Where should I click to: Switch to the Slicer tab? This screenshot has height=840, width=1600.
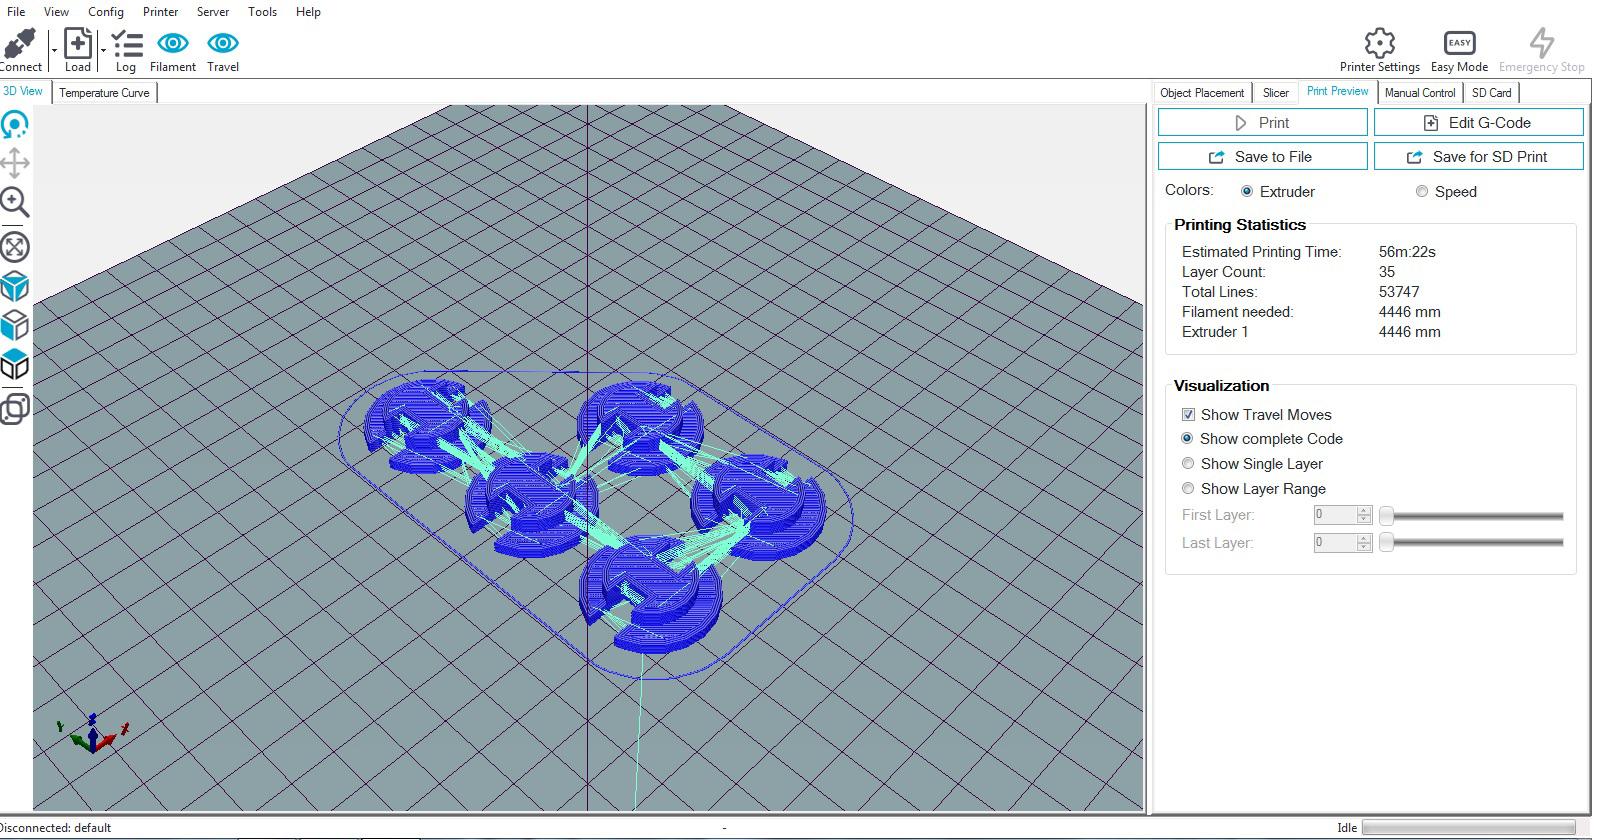(1276, 93)
